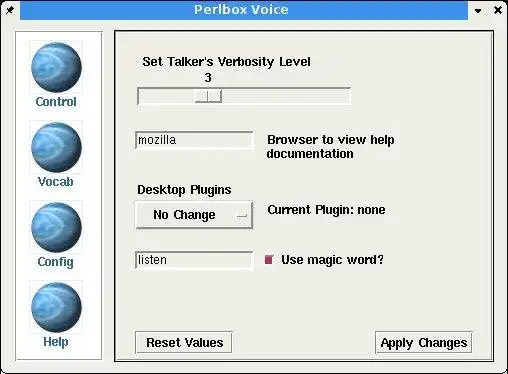Click the verbosity level slider handle
This screenshot has width=508, height=374.
[208, 96]
